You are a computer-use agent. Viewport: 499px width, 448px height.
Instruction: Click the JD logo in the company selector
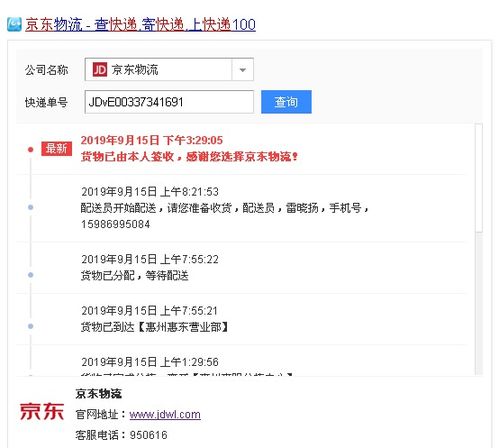point(100,70)
